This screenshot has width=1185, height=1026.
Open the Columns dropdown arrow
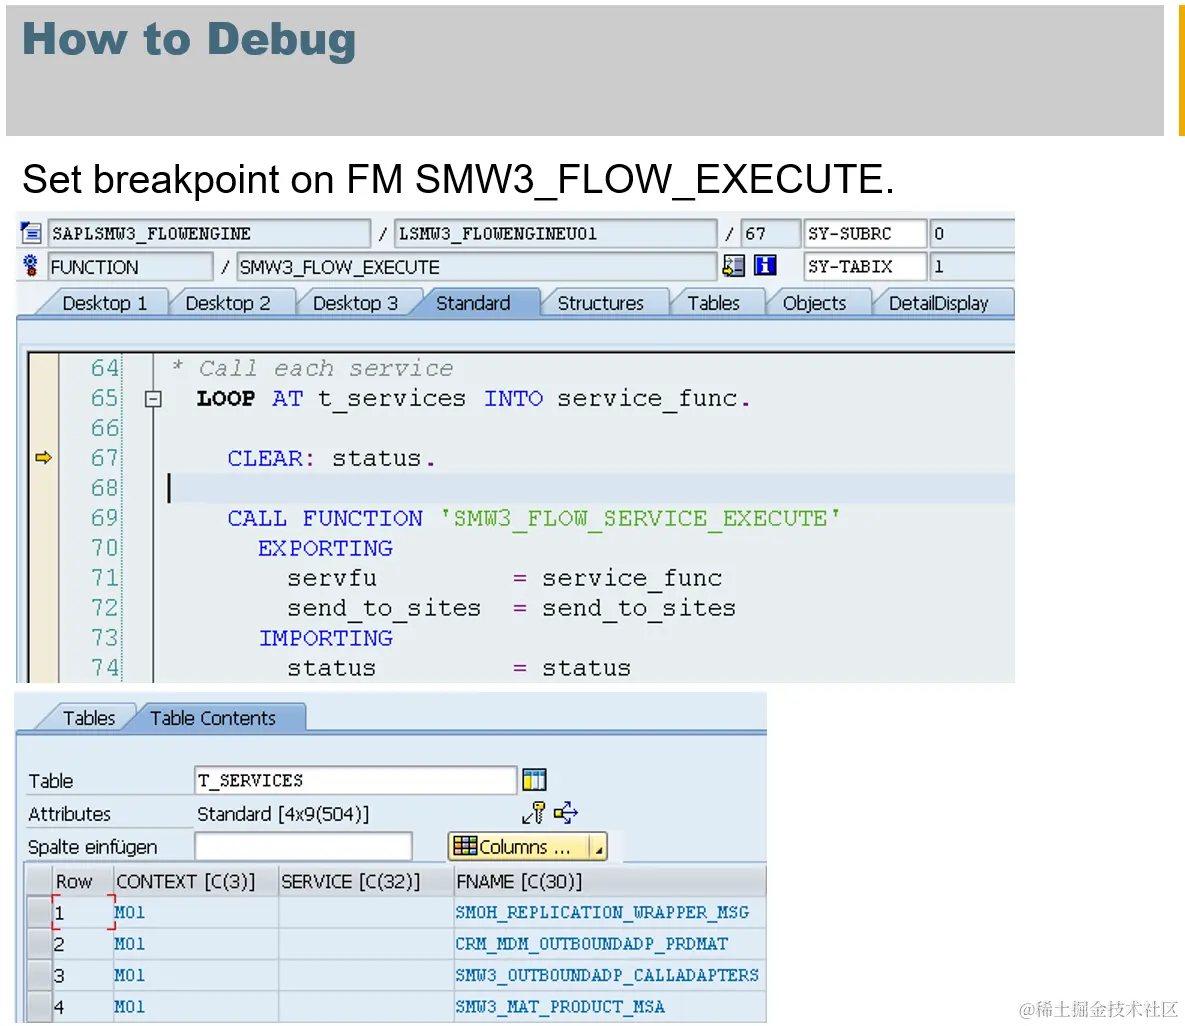(598, 848)
